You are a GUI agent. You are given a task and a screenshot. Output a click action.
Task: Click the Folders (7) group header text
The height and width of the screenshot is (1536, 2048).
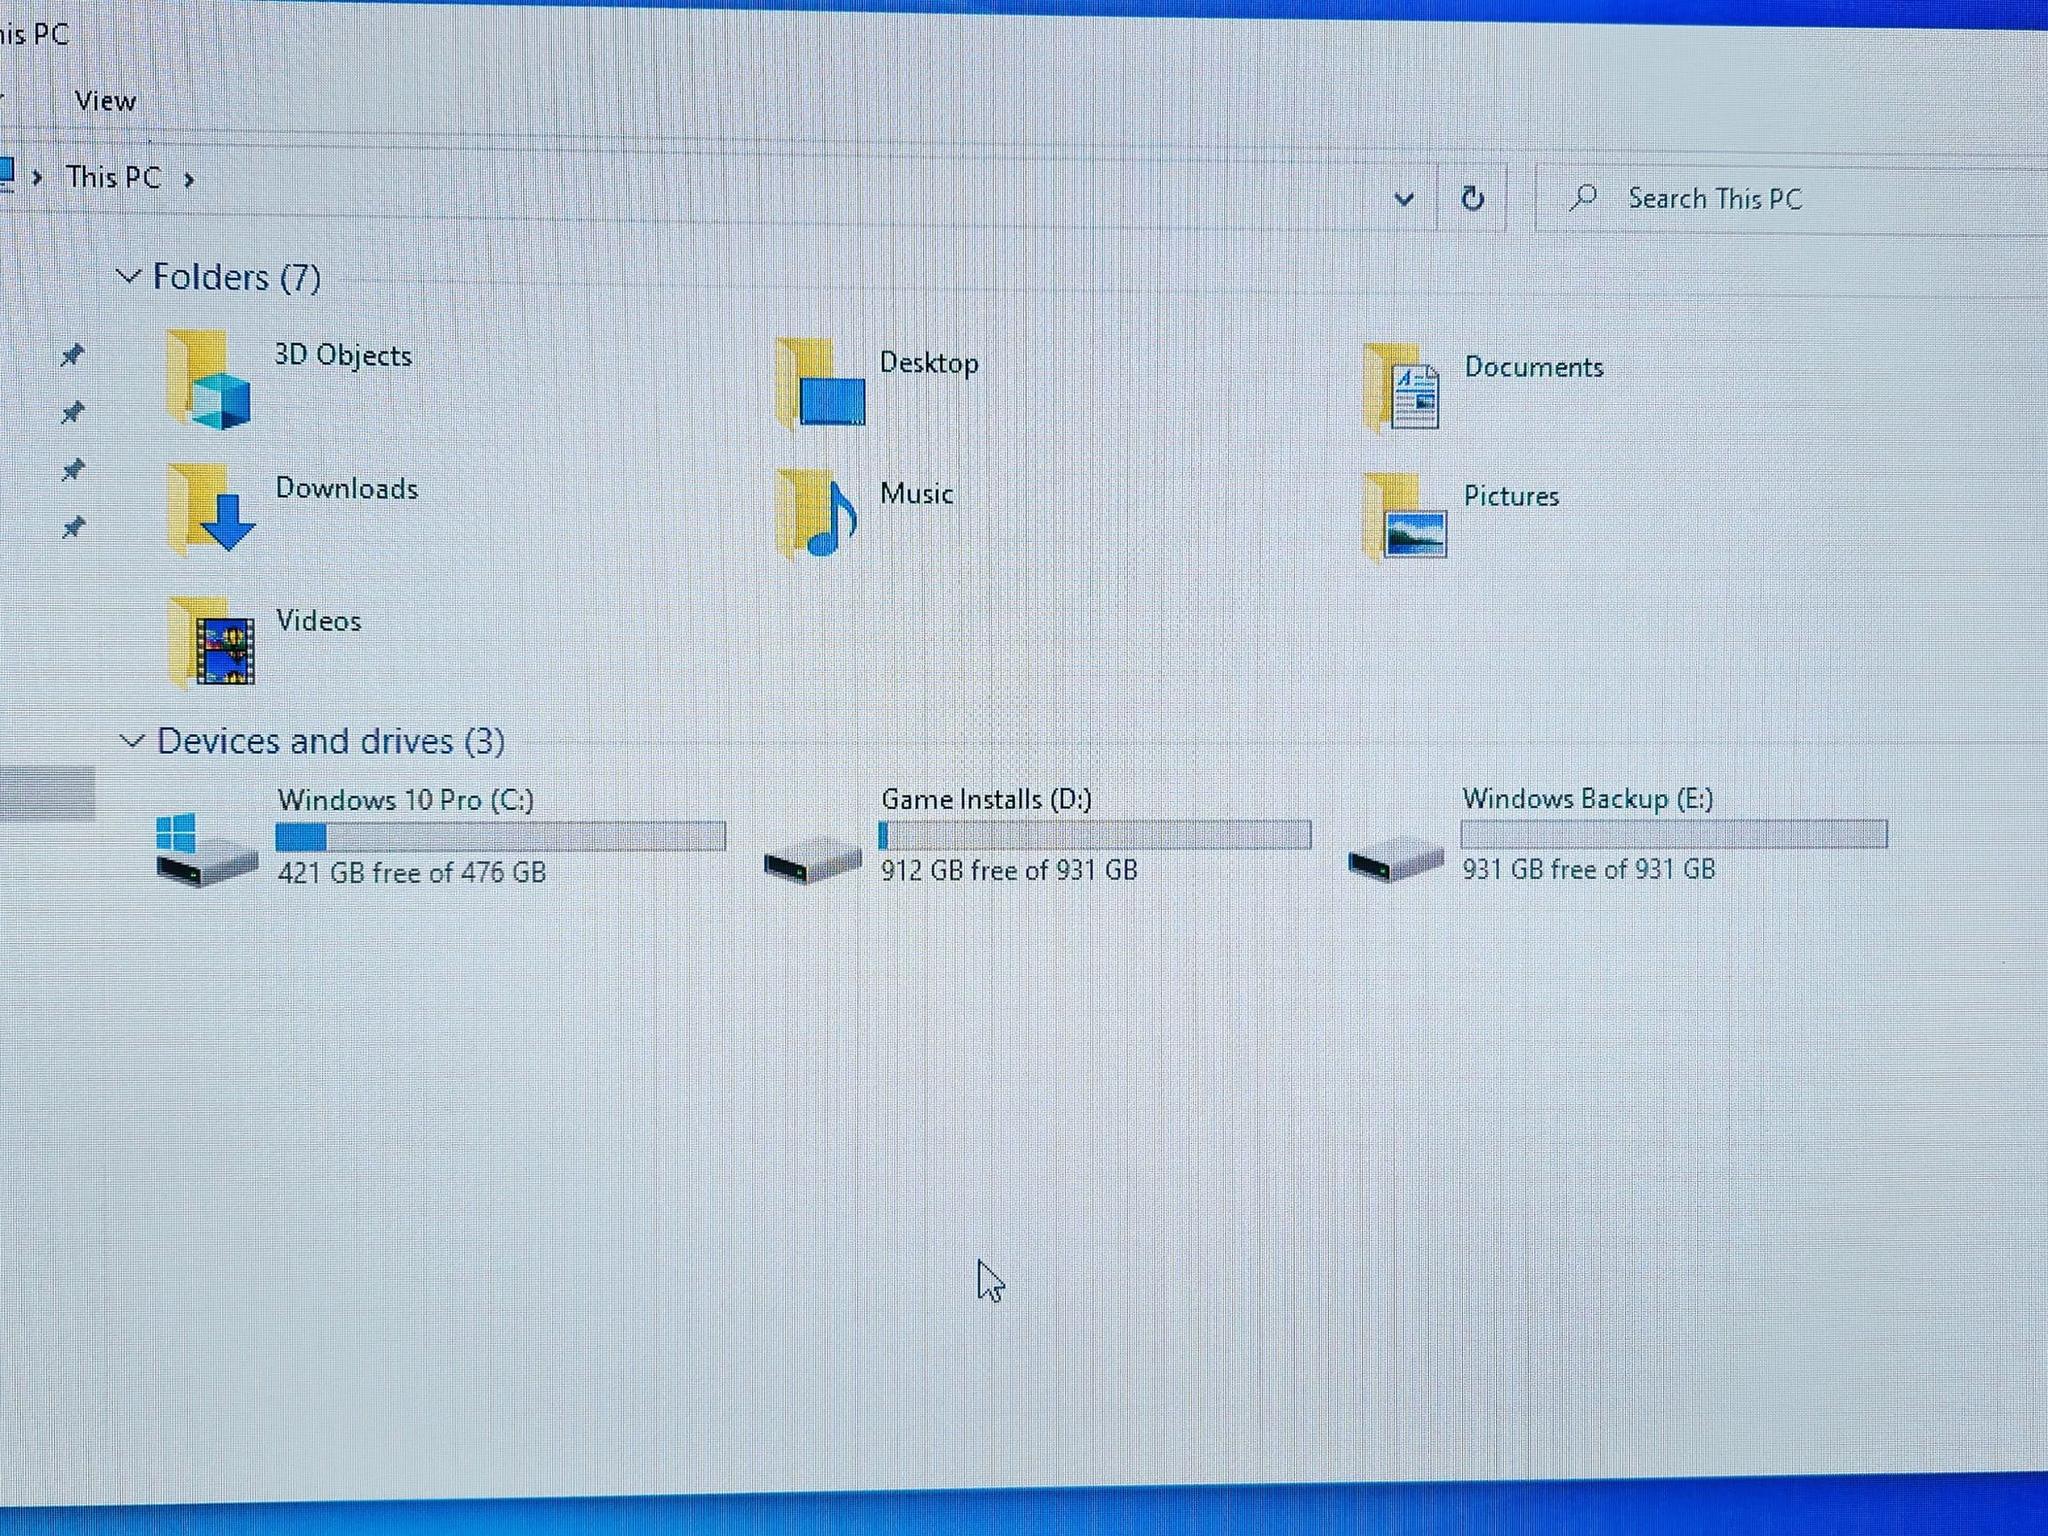[237, 277]
